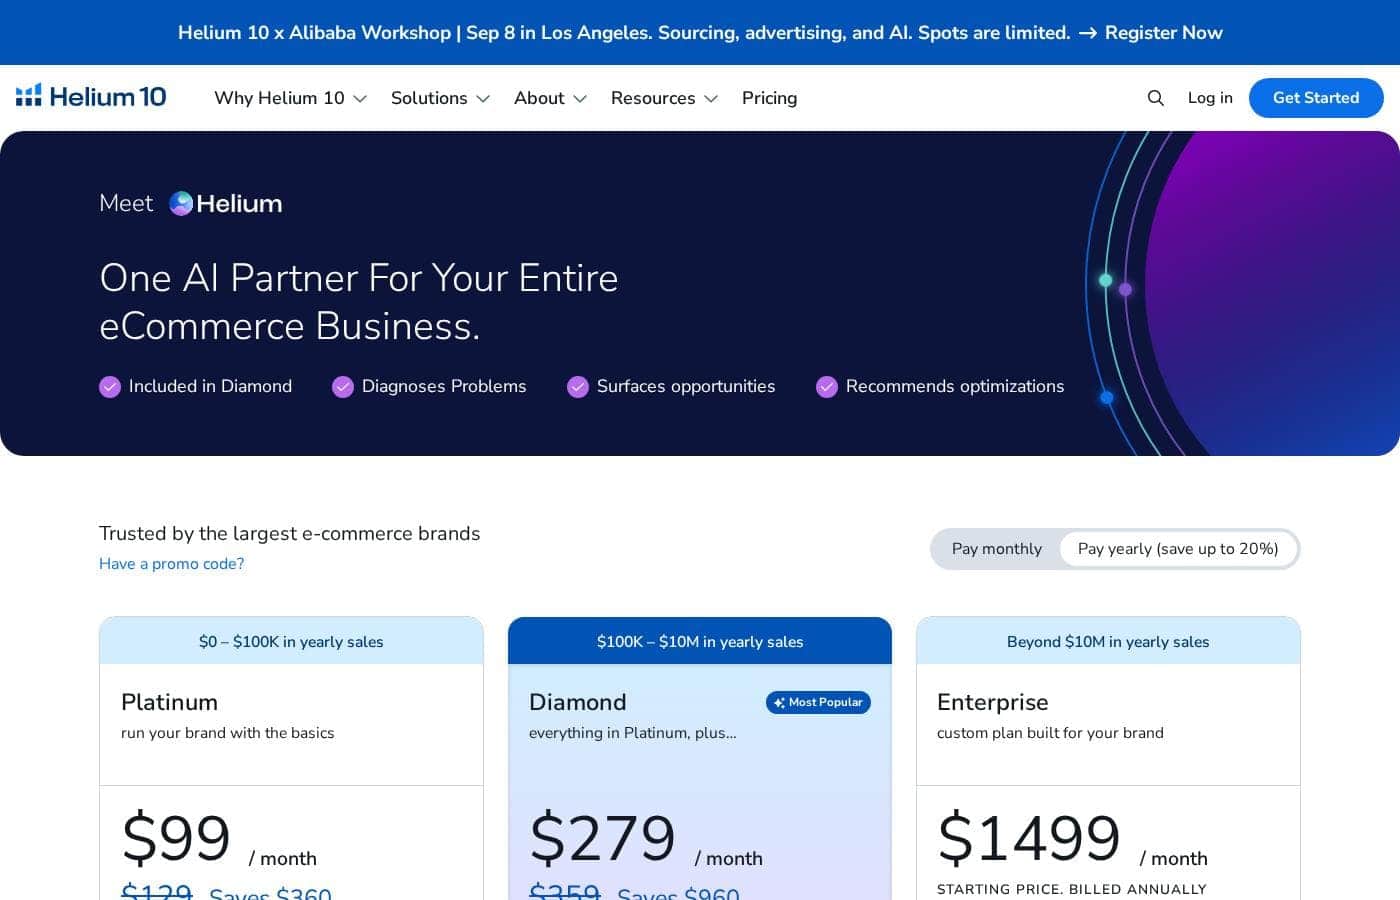This screenshot has width=1400, height=900.
Task: Click the checkmark icon beside Surfaces opportunities
Action: click(x=578, y=387)
